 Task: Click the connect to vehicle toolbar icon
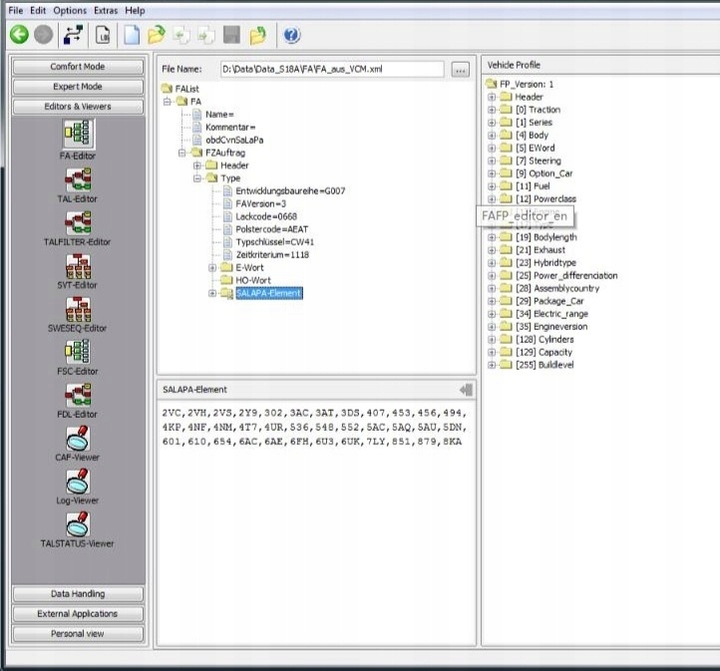click(72, 35)
